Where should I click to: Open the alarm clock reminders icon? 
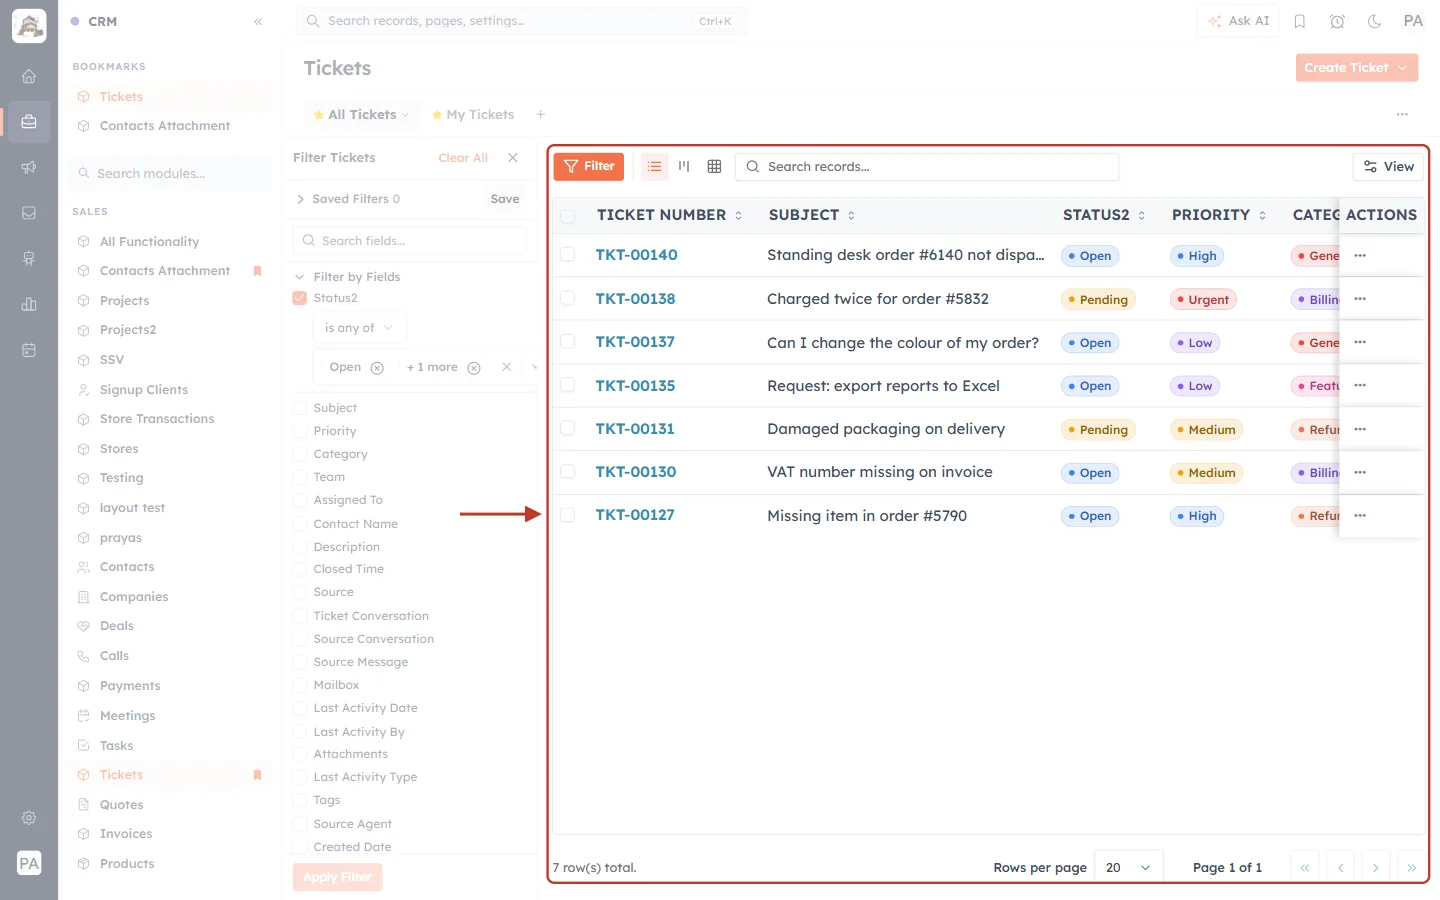coord(1337,21)
